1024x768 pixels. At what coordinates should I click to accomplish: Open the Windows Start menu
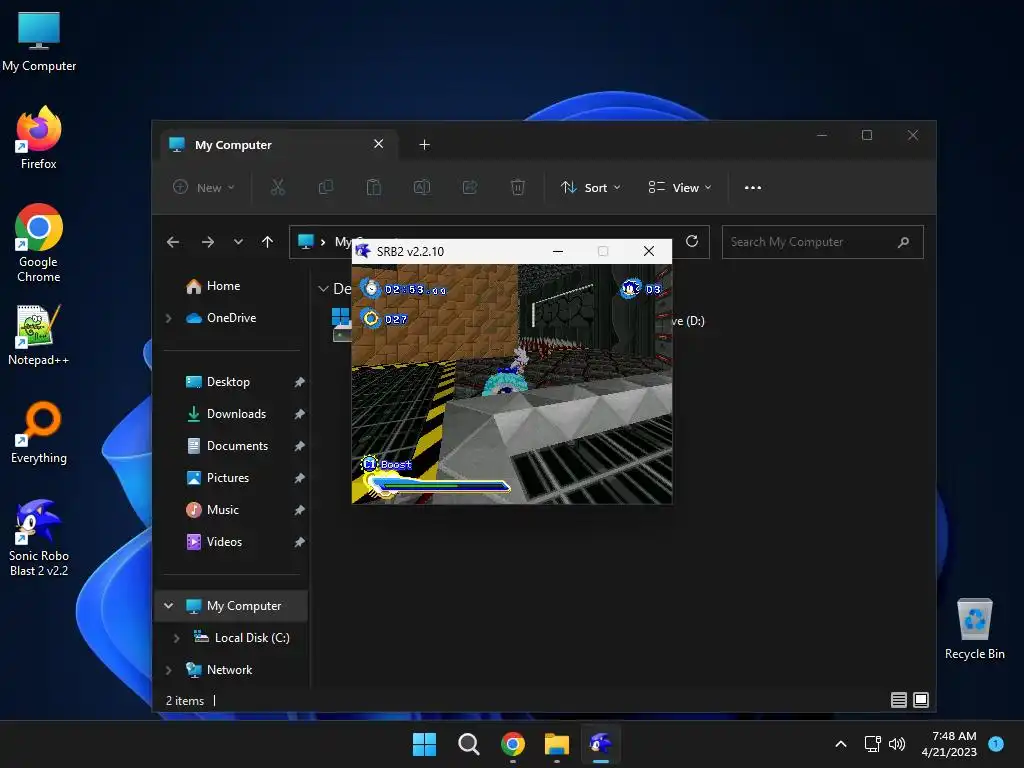click(x=424, y=744)
